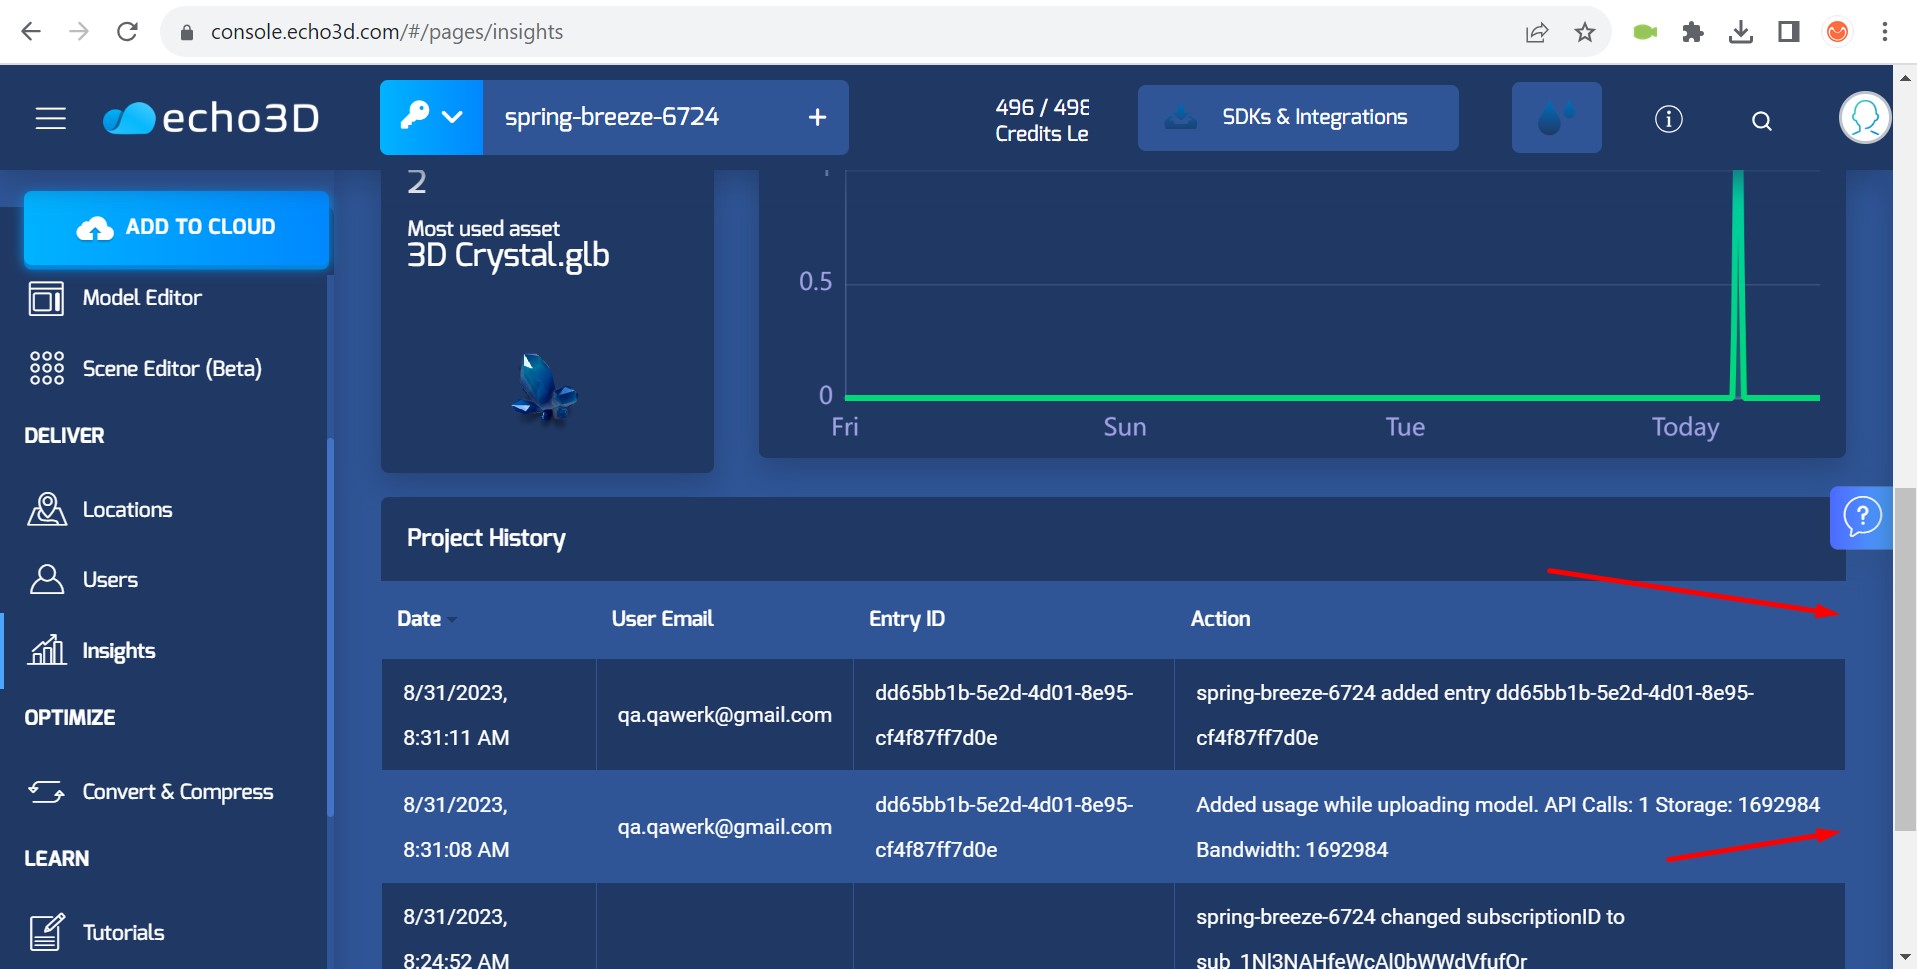Bookmark this page with the star icon
Image resolution: width=1917 pixels, height=969 pixels.
click(x=1585, y=32)
